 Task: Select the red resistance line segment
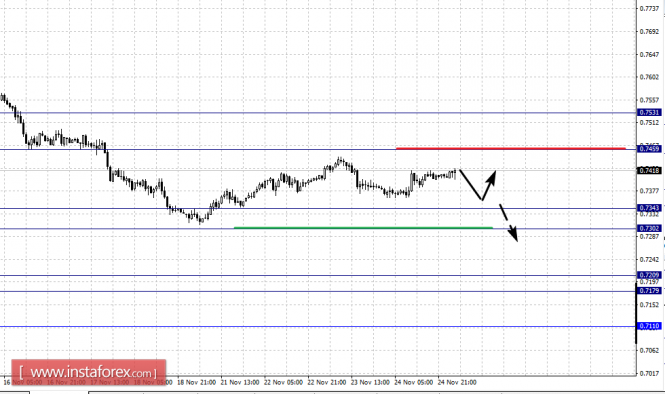pyautogui.click(x=511, y=148)
